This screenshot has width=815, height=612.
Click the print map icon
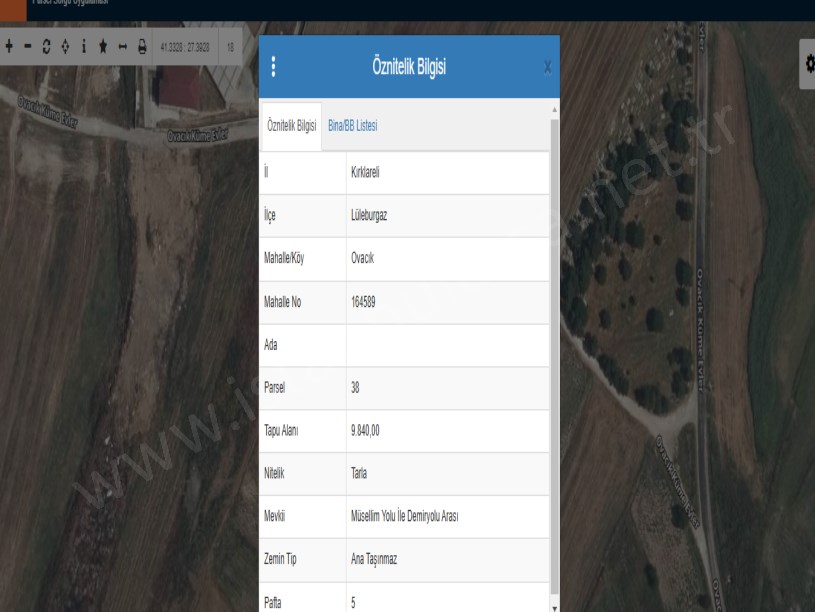tap(141, 47)
